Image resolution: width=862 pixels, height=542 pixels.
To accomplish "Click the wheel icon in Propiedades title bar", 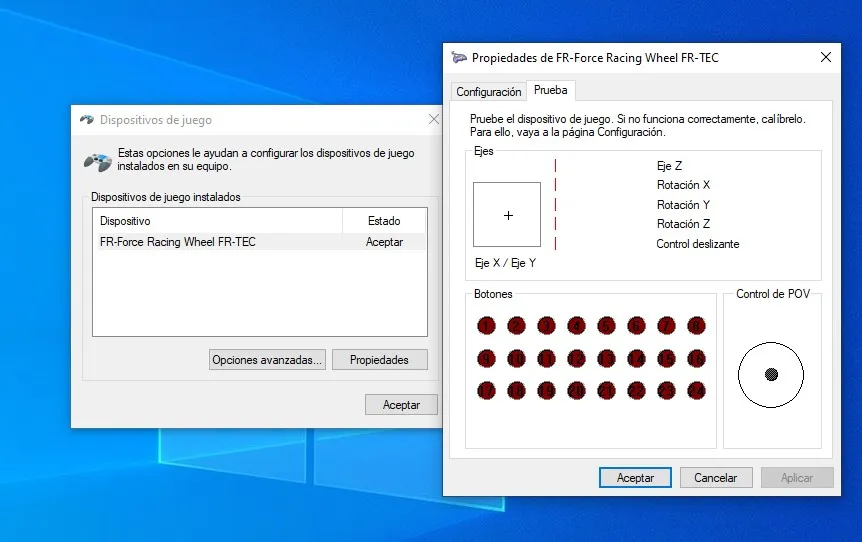I will tap(459, 57).
